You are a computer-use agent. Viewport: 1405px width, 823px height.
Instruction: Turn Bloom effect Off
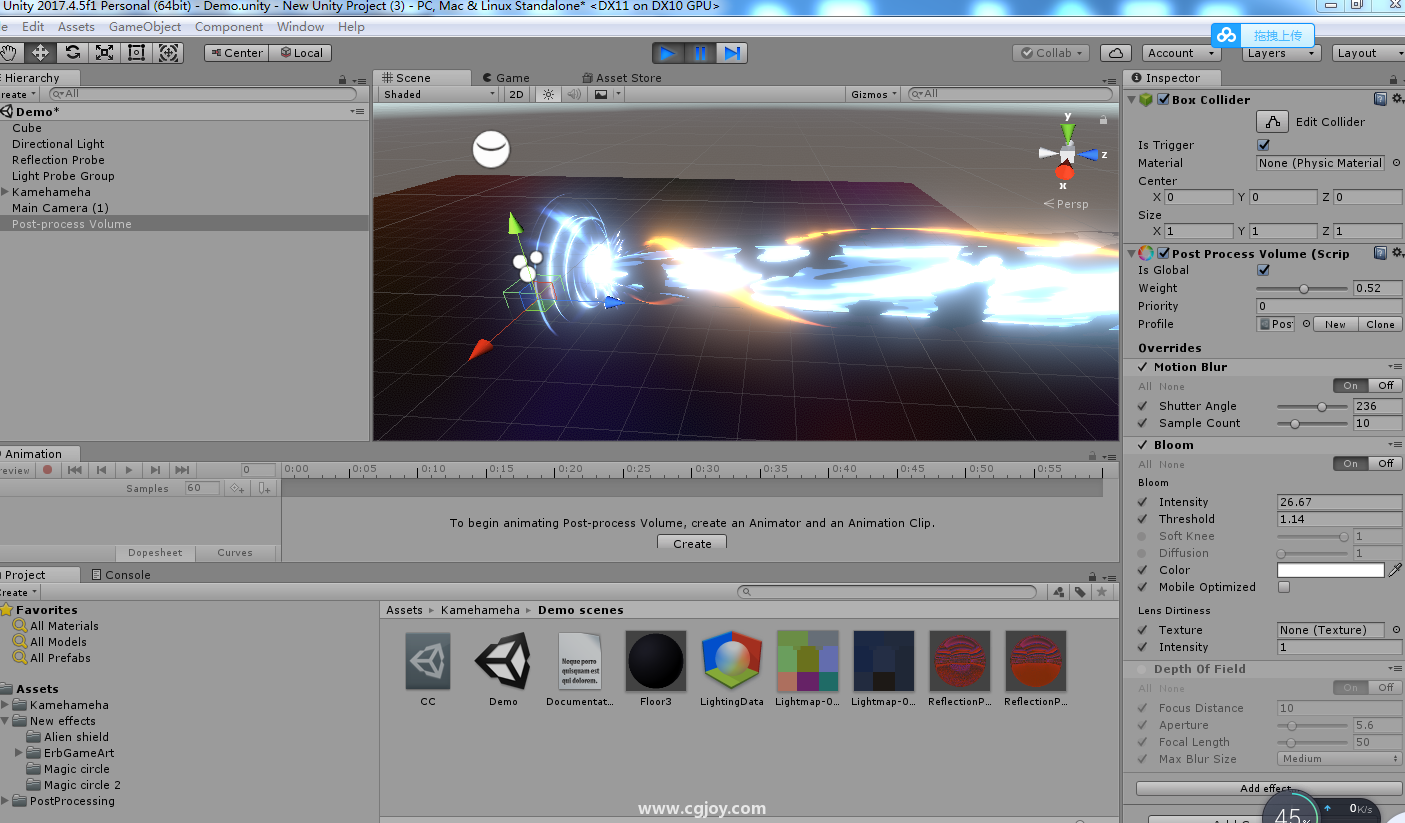tap(1385, 464)
